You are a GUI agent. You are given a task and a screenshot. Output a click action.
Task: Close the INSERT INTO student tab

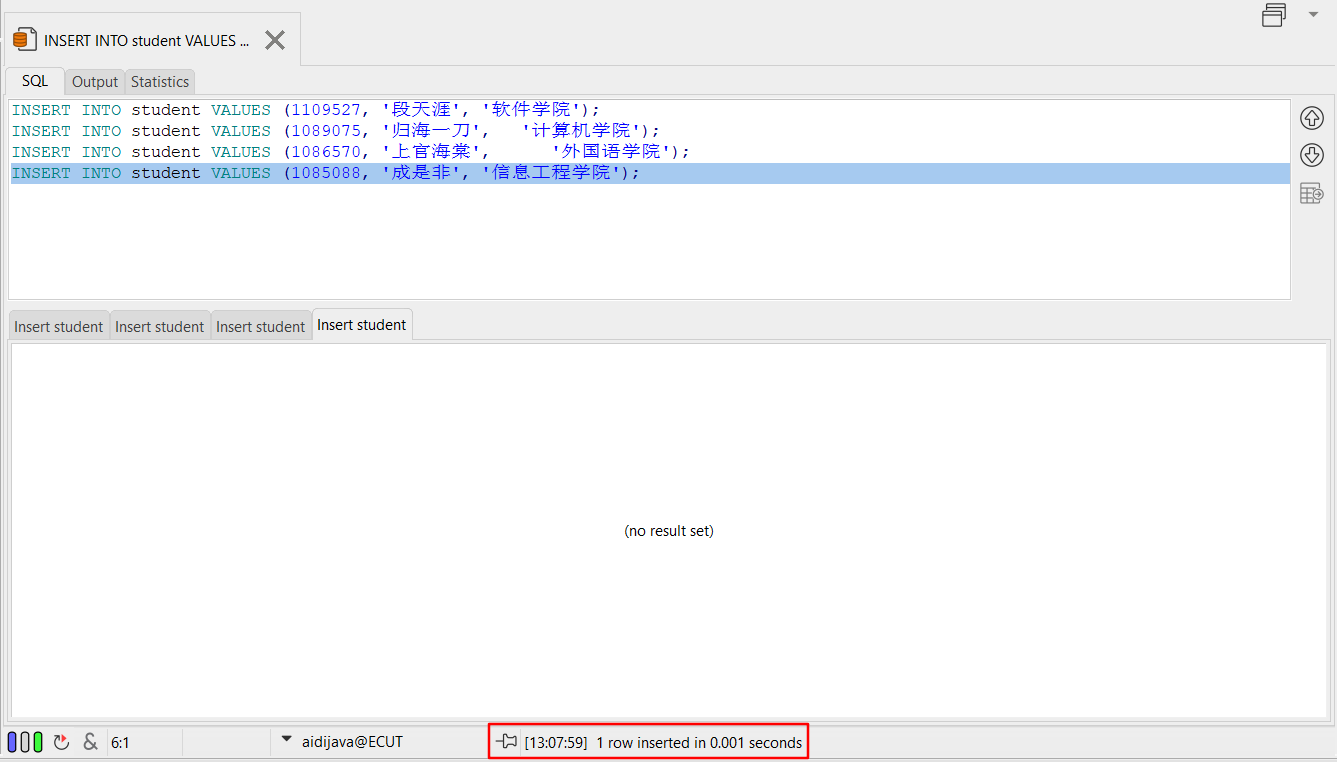[275, 40]
